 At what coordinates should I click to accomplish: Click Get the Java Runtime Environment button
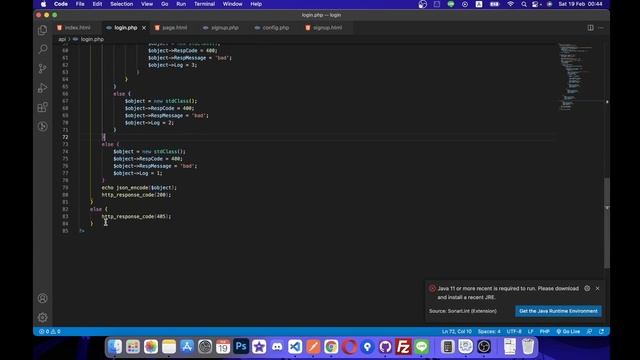pyautogui.click(x=558, y=311)
